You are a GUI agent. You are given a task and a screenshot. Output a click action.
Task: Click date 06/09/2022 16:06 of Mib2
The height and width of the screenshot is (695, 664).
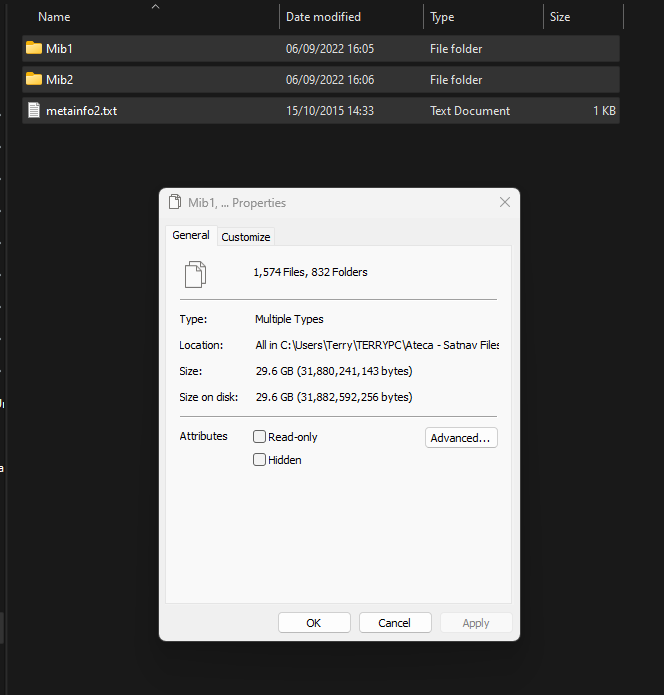pos(330,79)
